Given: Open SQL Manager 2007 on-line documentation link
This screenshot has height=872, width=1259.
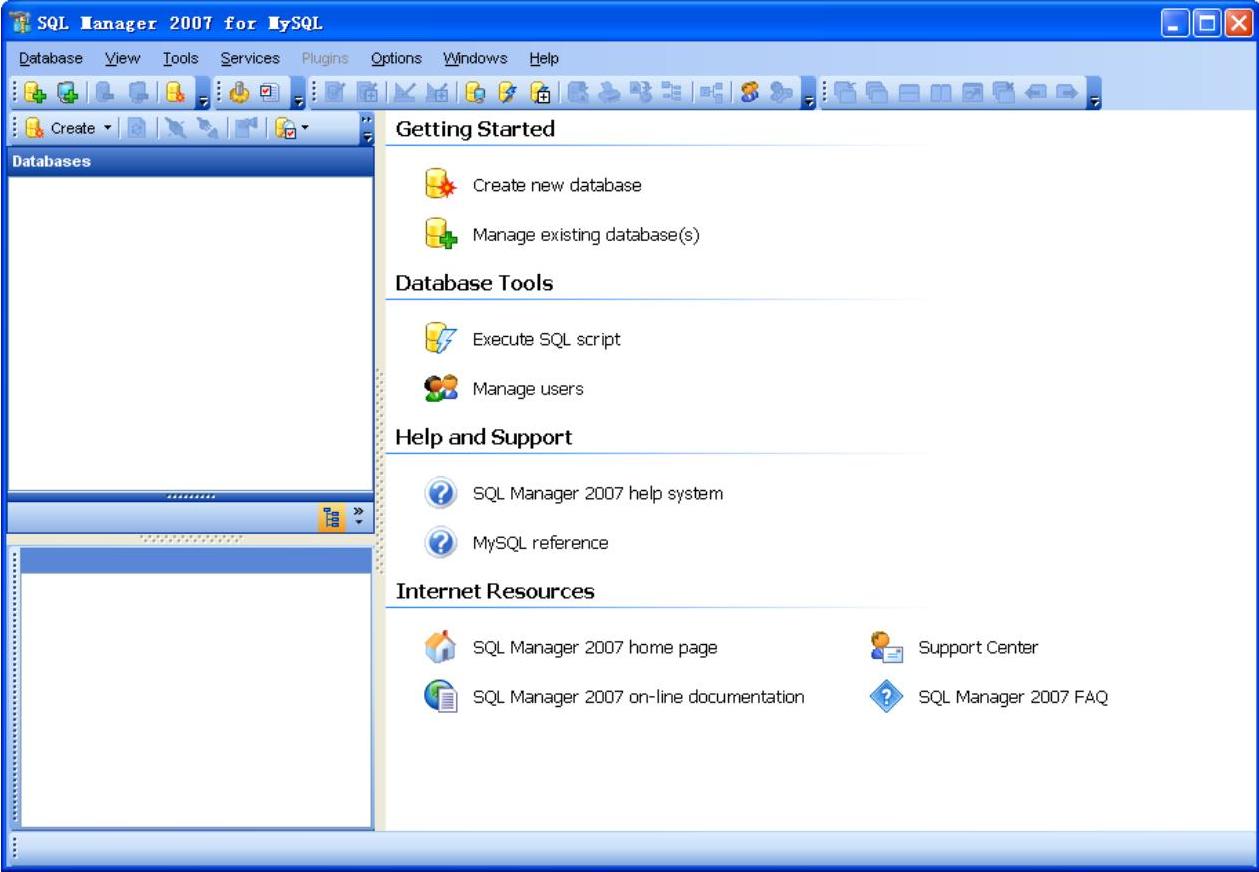Looking at the screenshot, I should (638, 697).
